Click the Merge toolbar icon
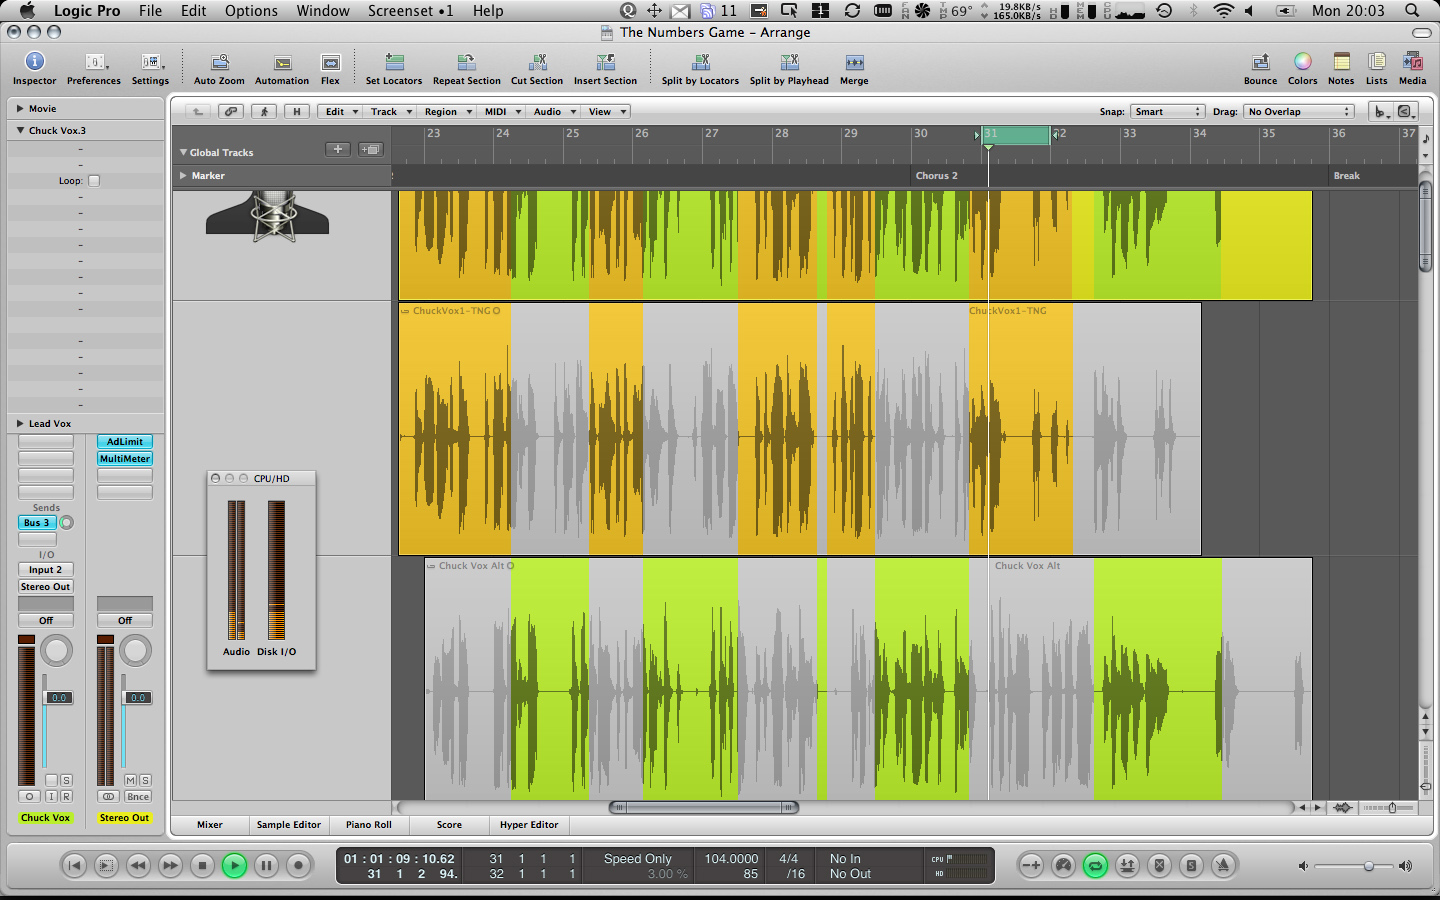This screenshot has width=1440, height=900. [x=854, y=63]
